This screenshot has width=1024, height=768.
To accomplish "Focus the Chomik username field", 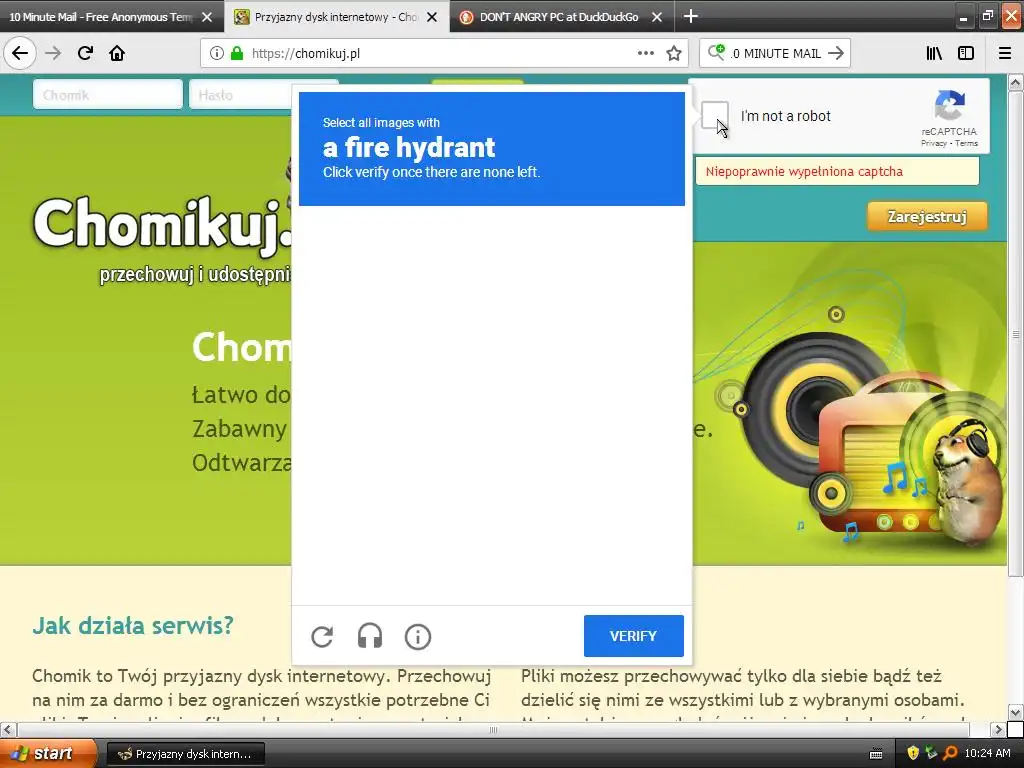I will pyautogui.click(x=108, y=95).
